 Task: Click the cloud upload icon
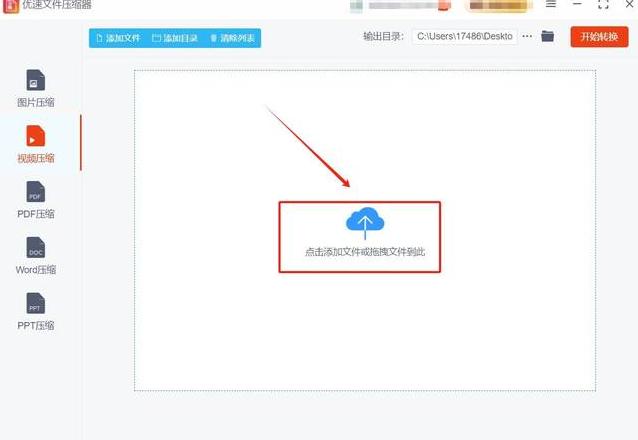click(365, 223)
